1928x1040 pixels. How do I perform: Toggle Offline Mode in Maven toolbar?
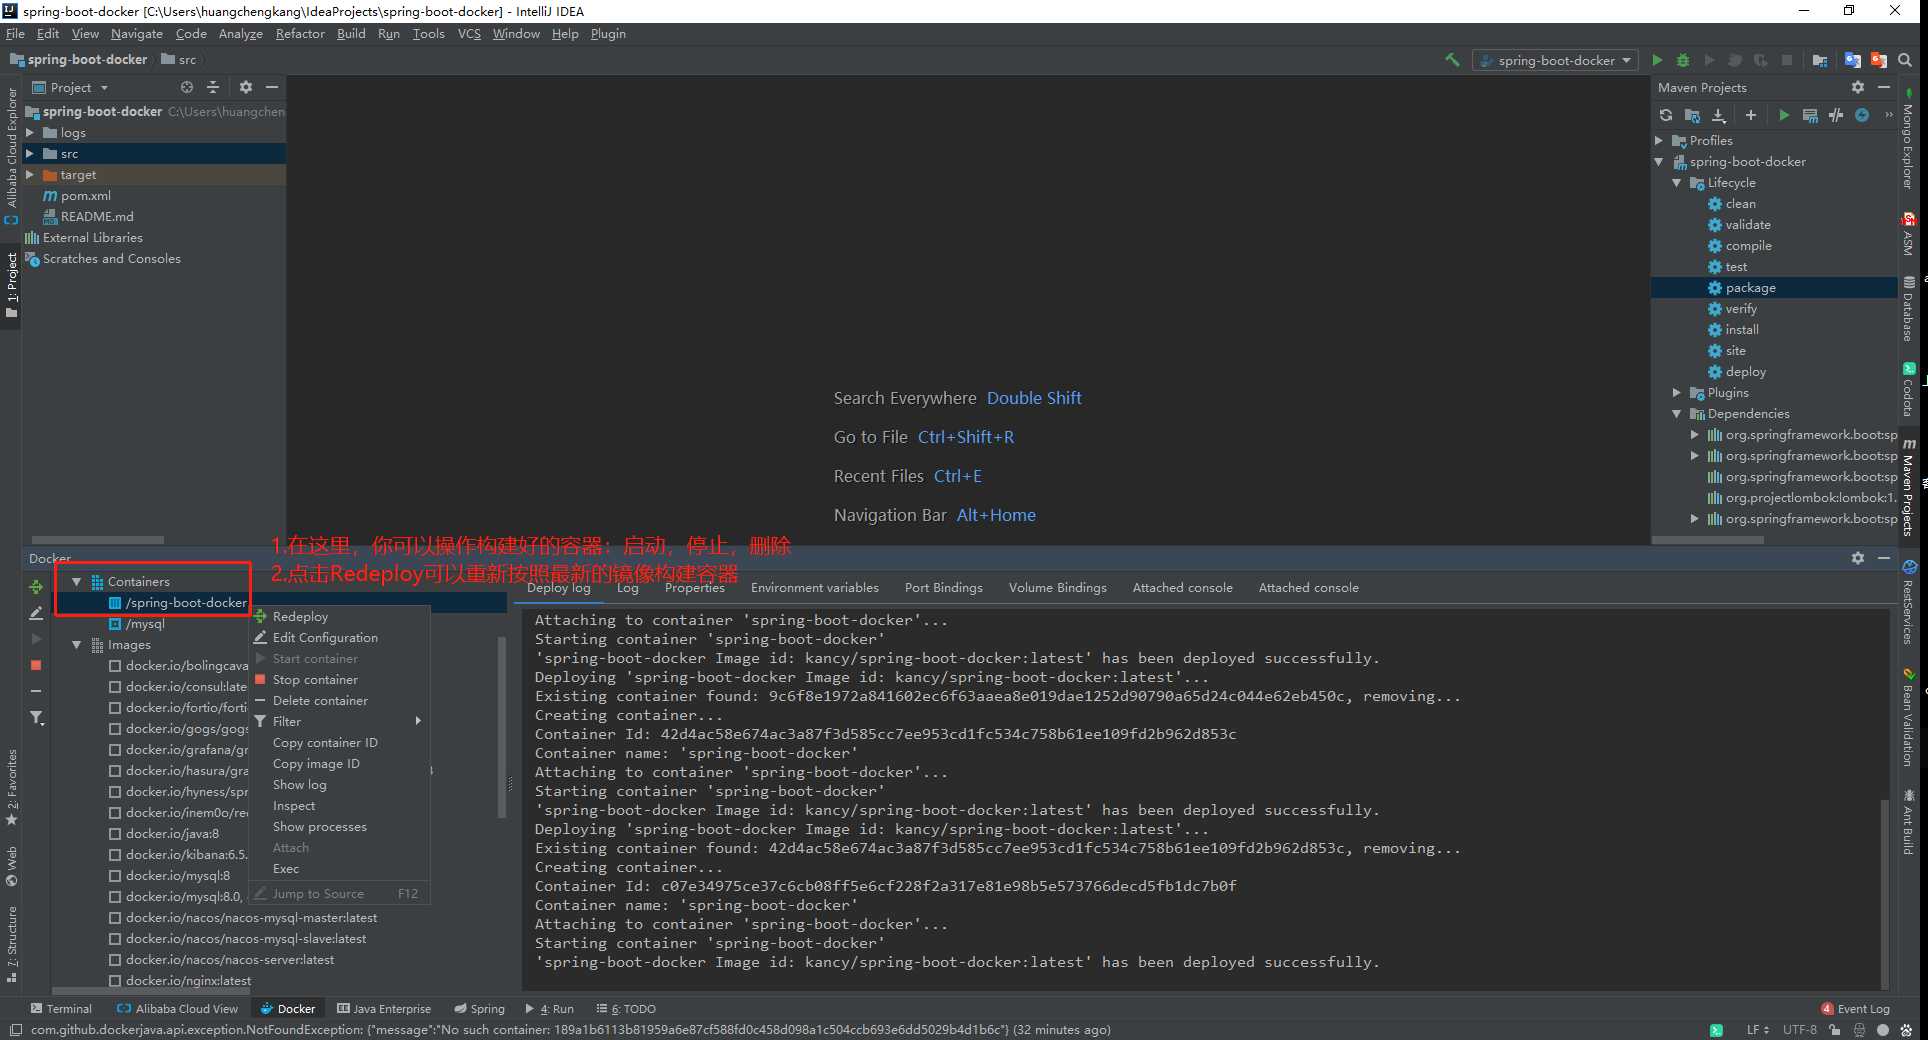coord(1836,115)
